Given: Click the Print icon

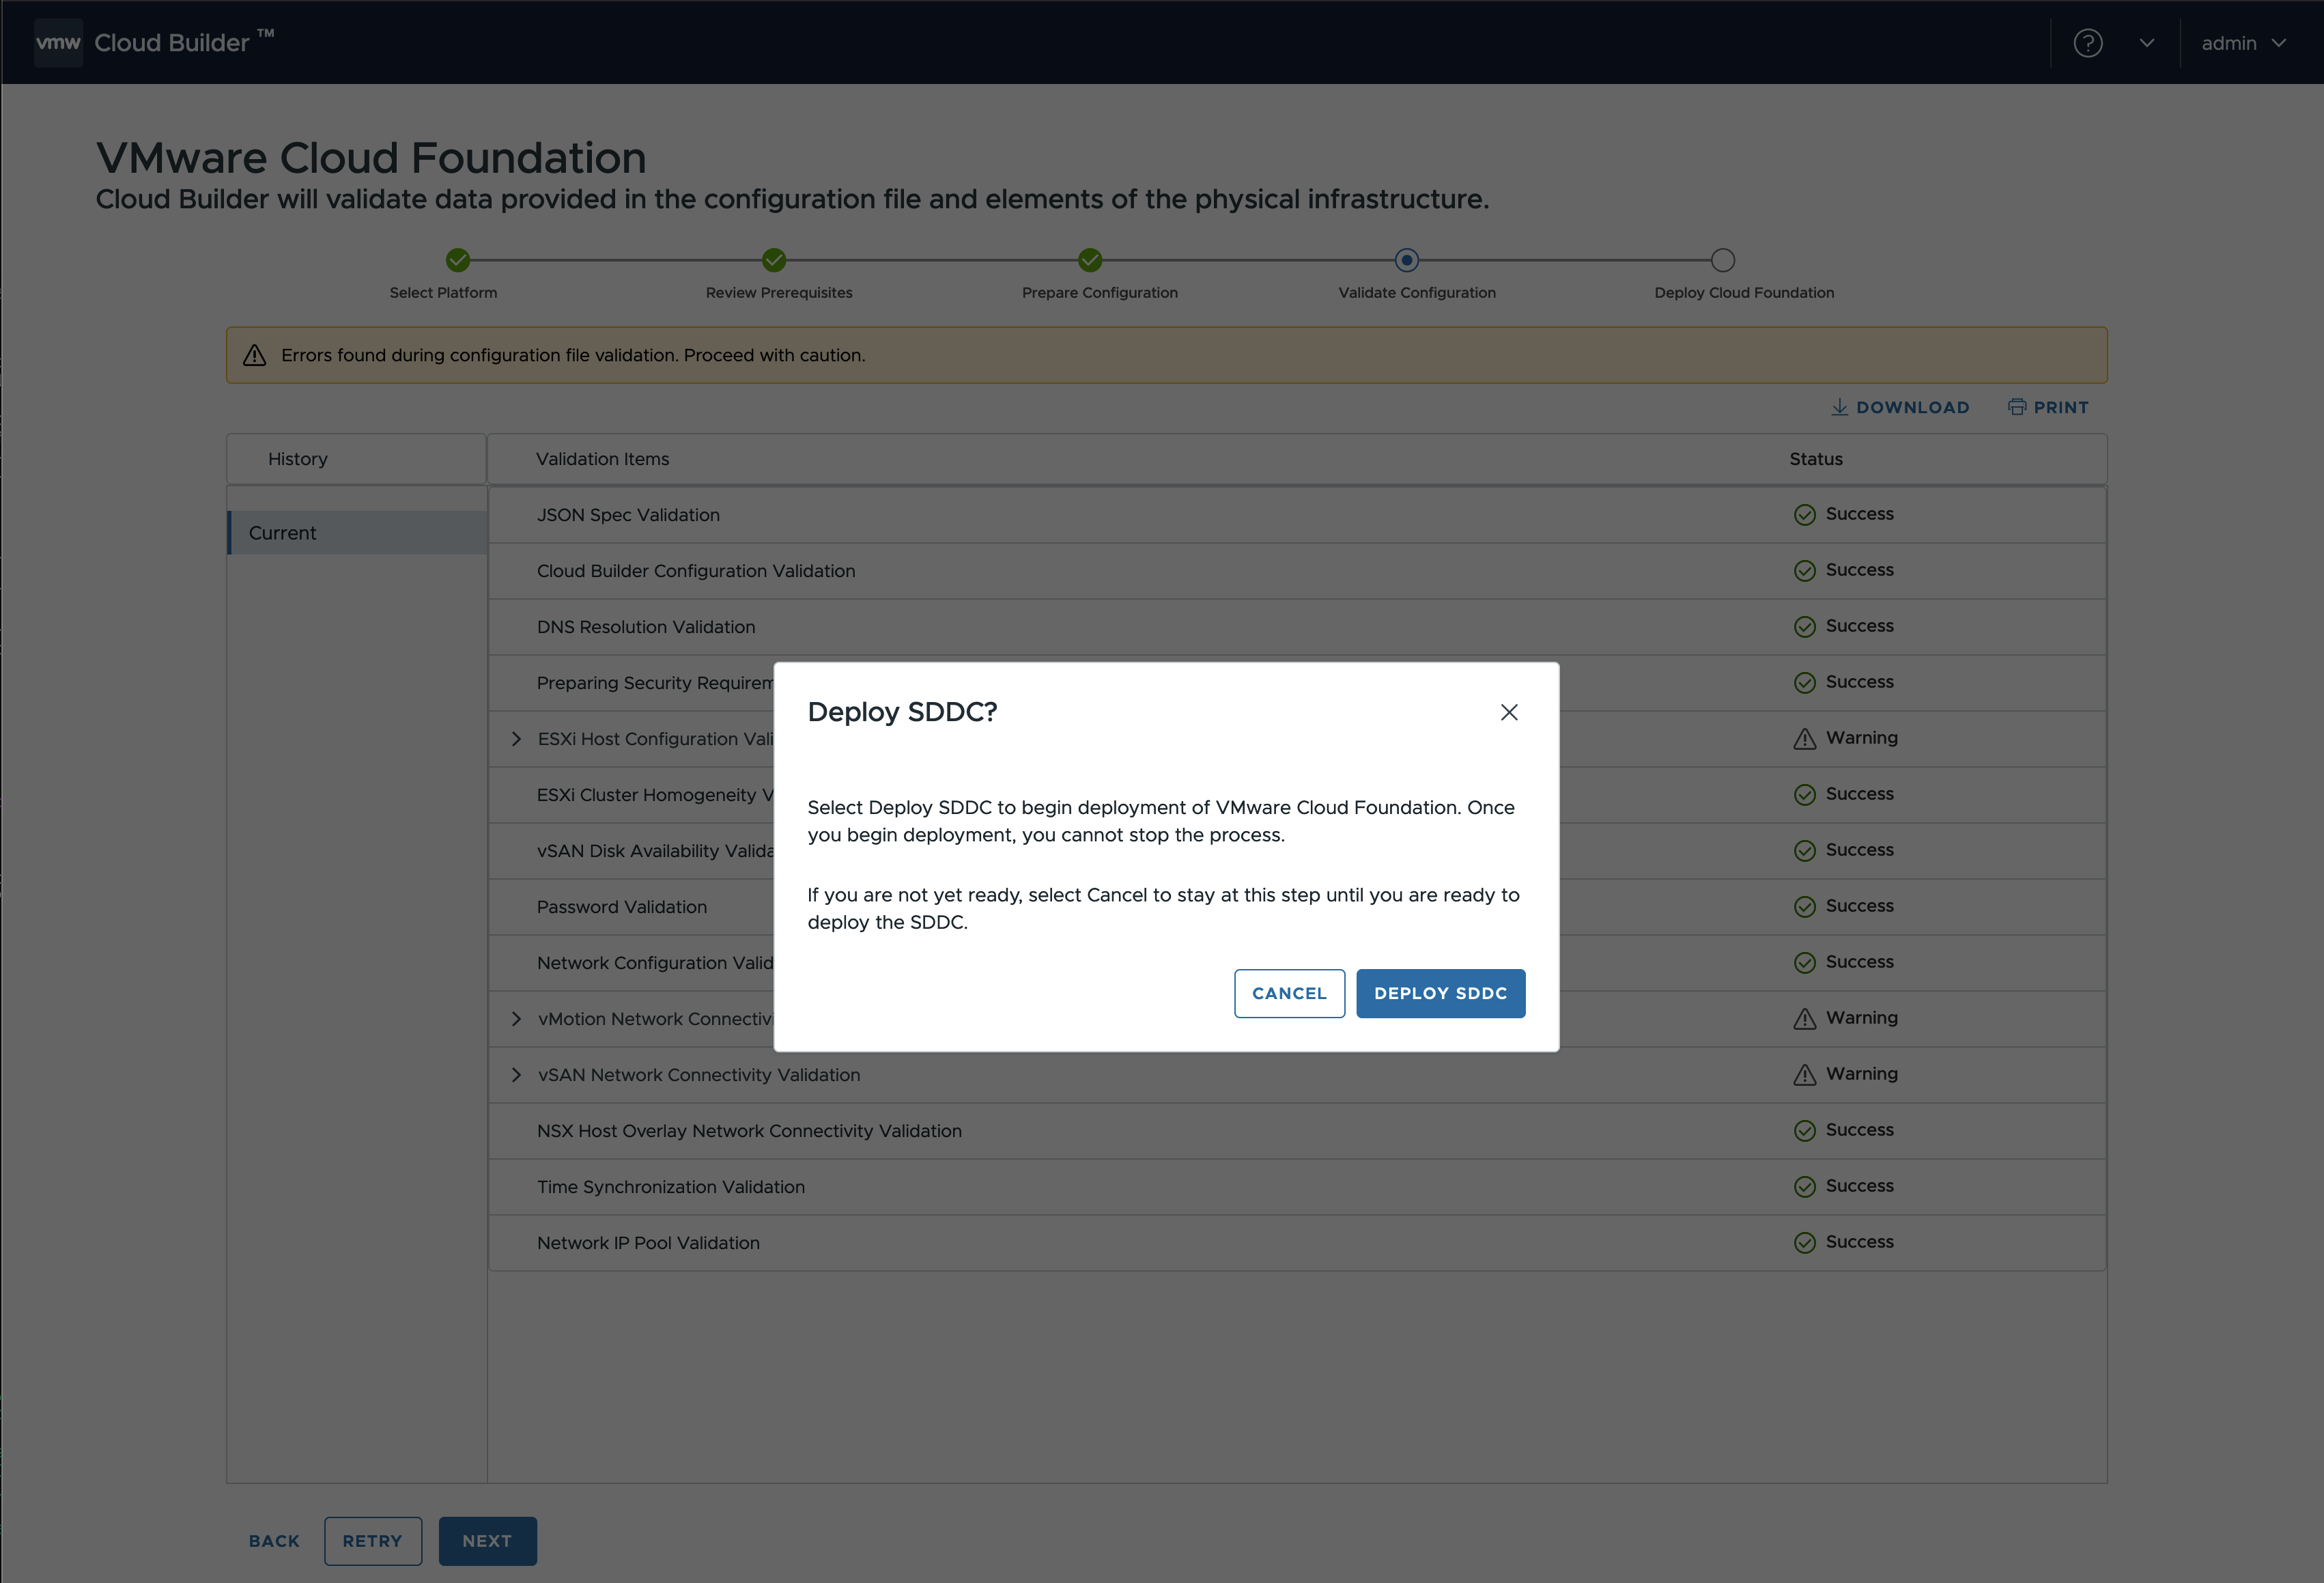Looking at the screenshot, I should pos(2016,407).
